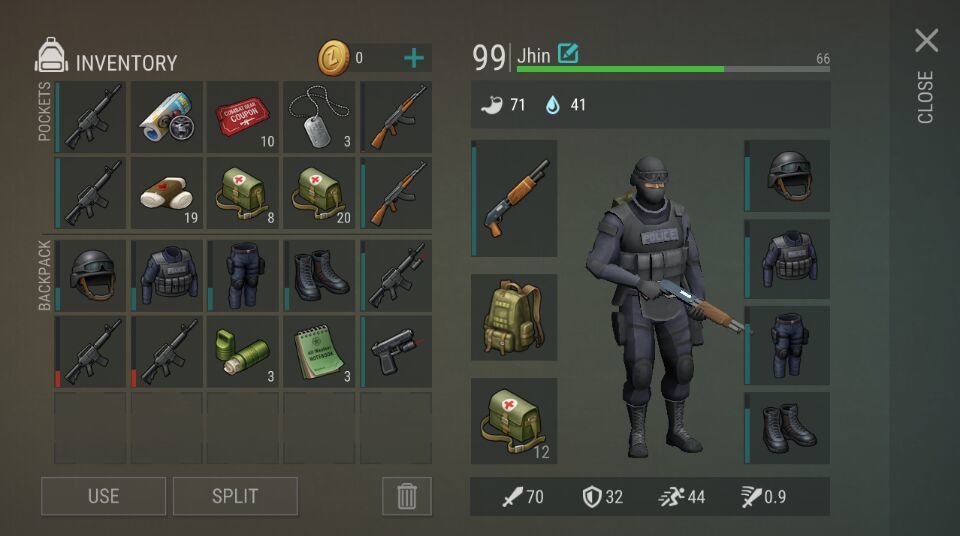
Task: Select the bandages stack of 19
Action: click(x=167, y=193)
